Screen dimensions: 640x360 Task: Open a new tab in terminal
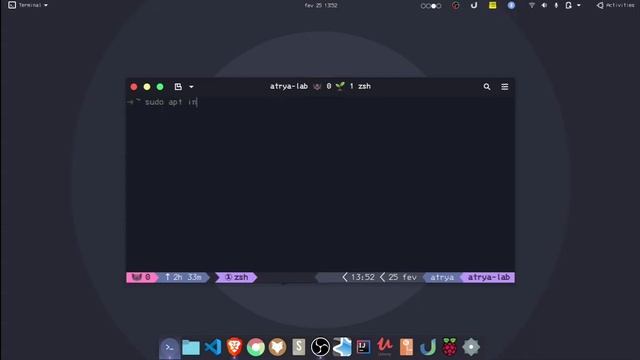point(178,87)
